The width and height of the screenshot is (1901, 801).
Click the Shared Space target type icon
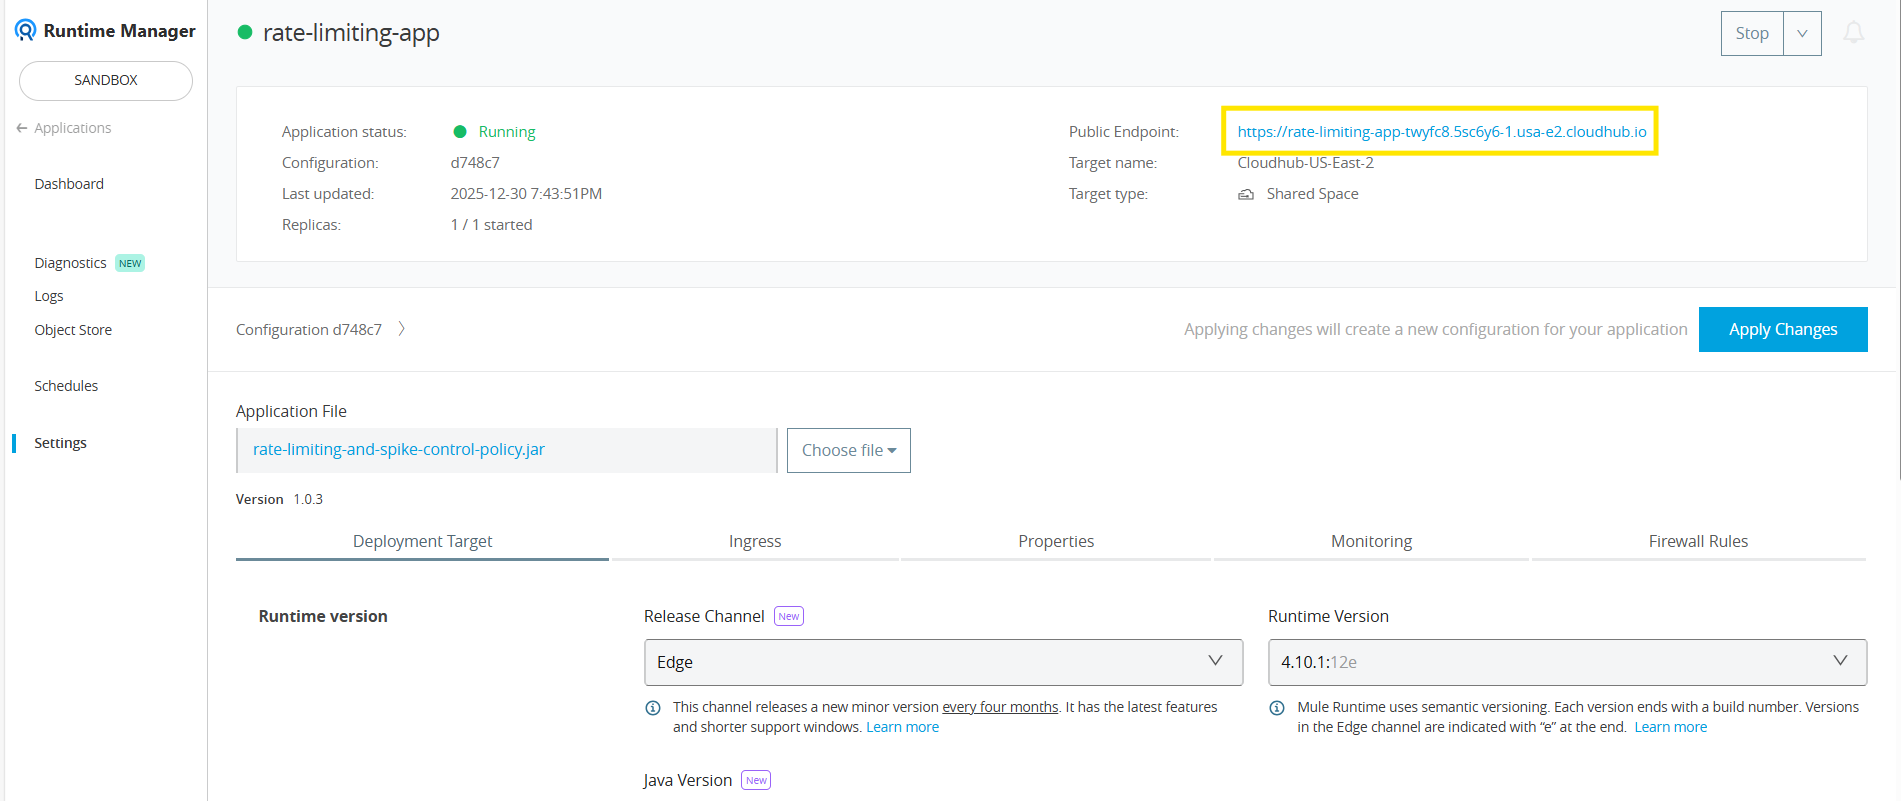[x=1246, y=194]
